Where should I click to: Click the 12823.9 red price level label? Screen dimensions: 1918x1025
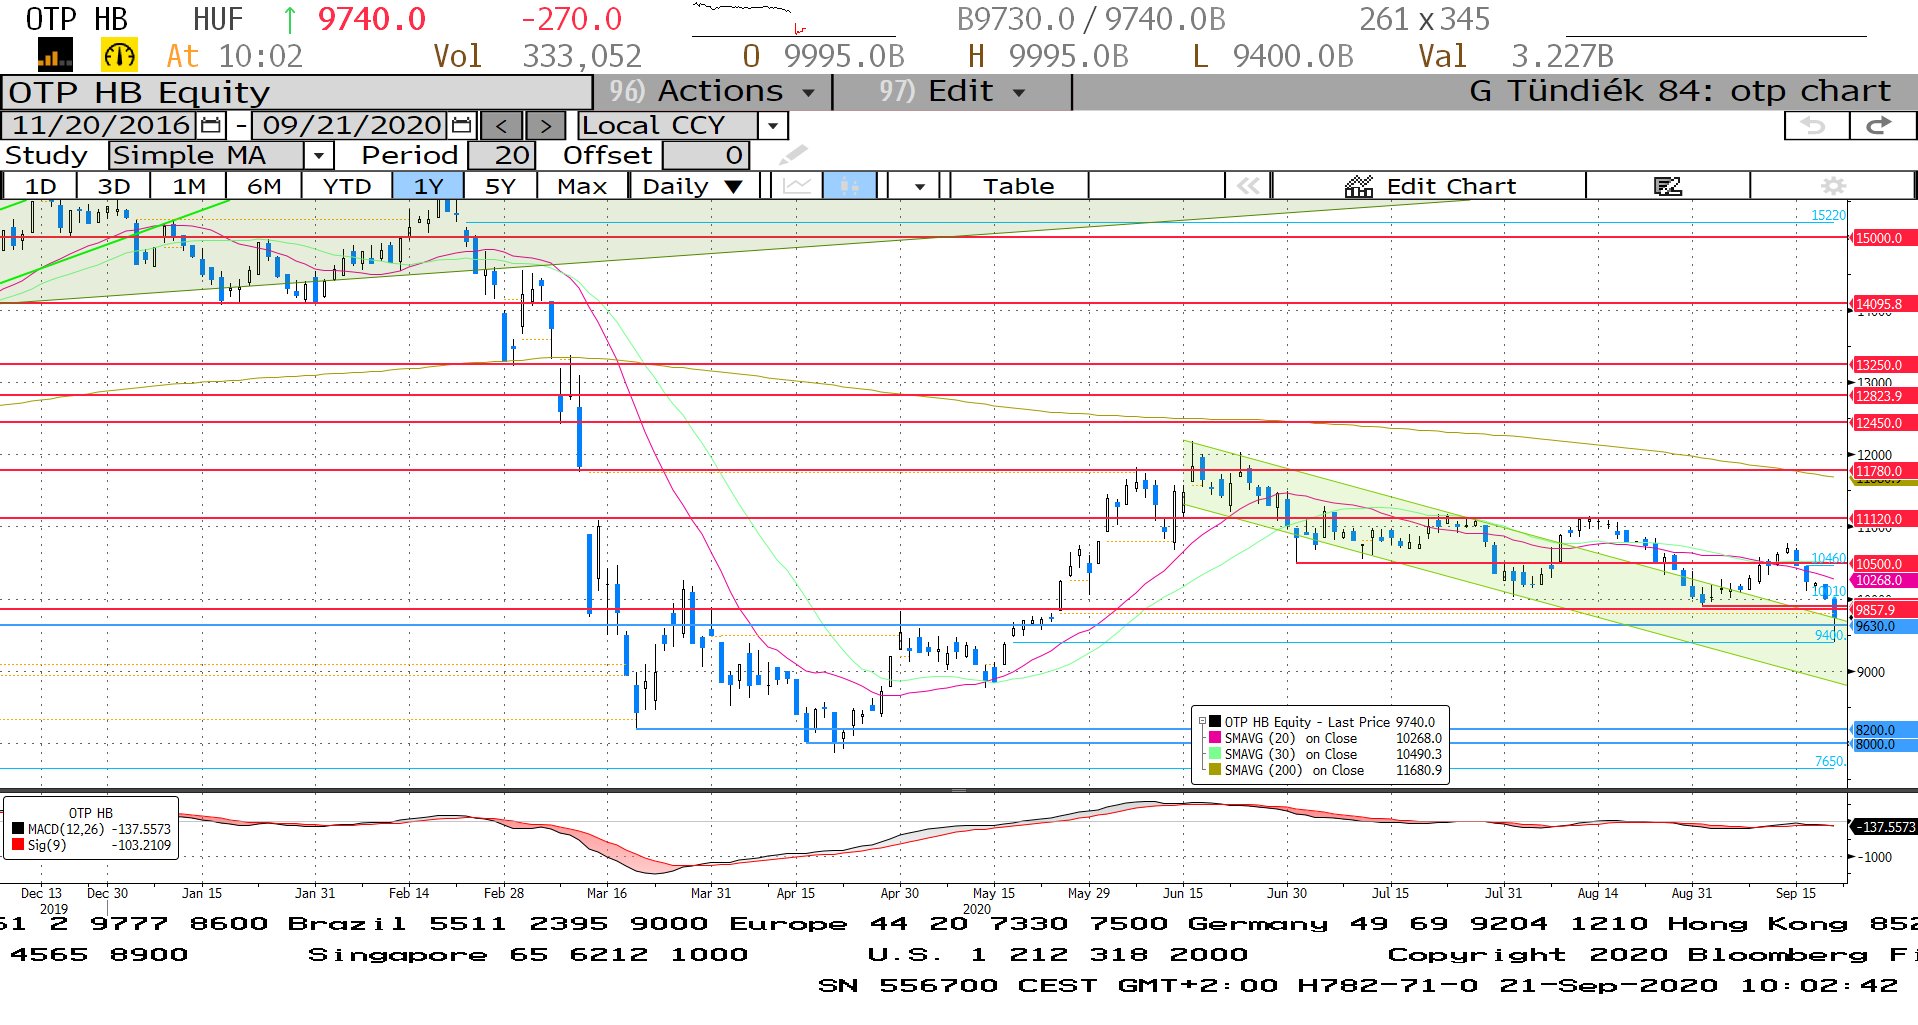1884,396
